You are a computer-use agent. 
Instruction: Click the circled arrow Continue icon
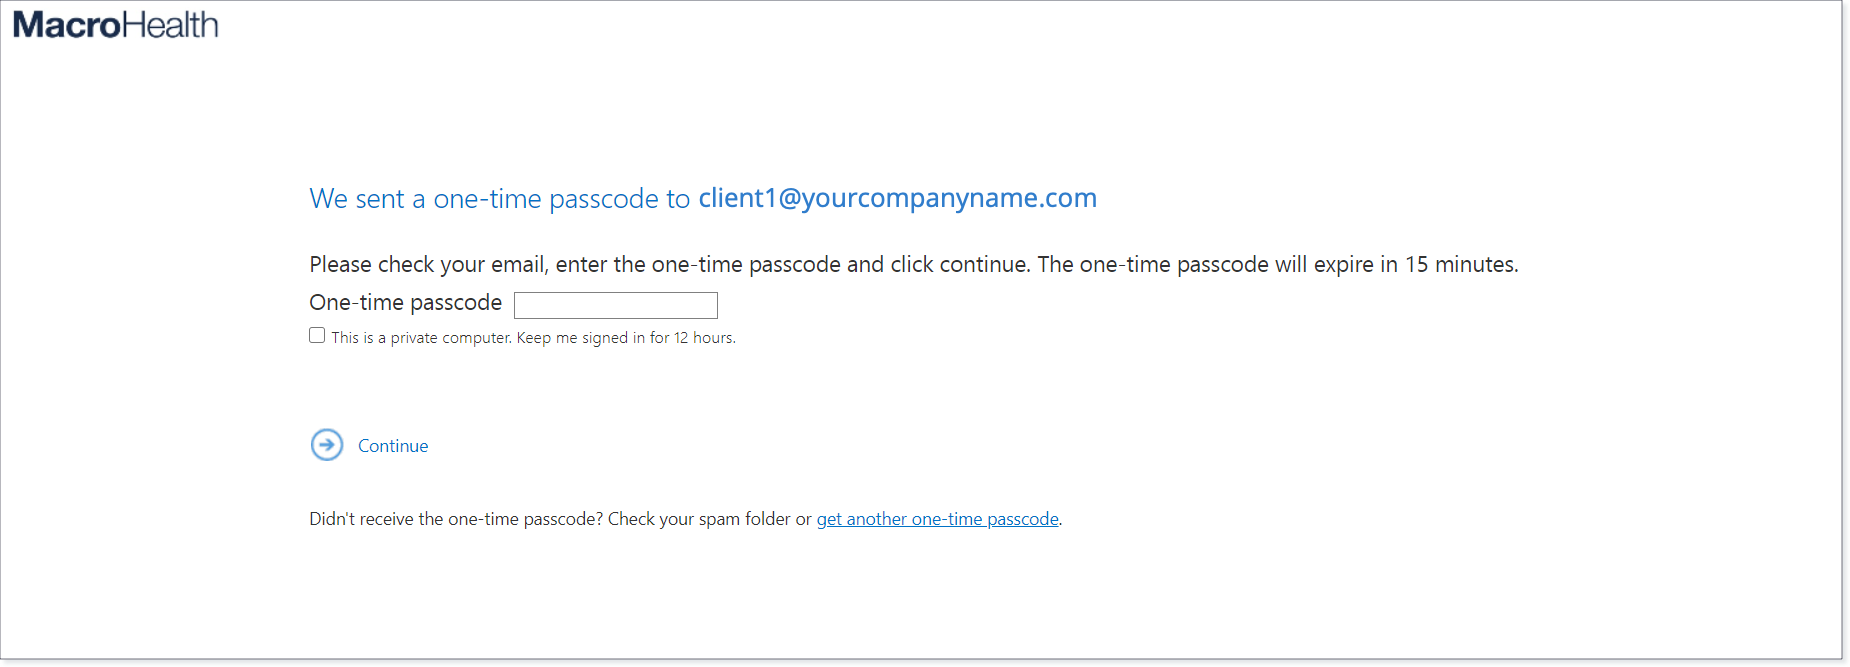click(x=327, y=445)
